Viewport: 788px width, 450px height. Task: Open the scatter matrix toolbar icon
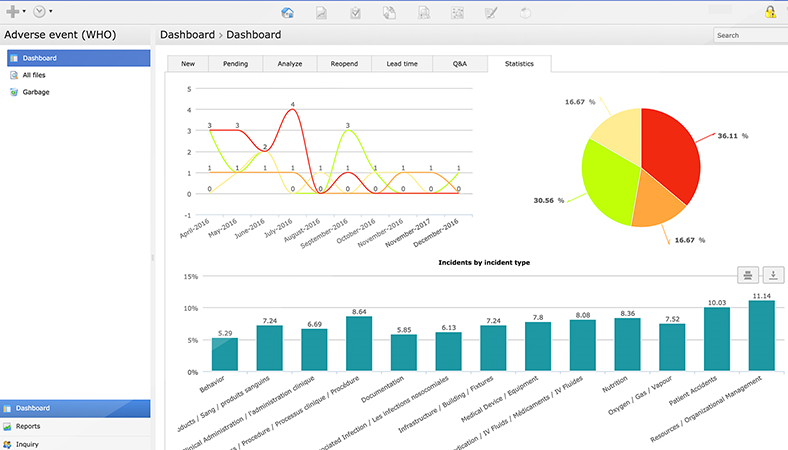pyautogui.click(x=457, y=13)
